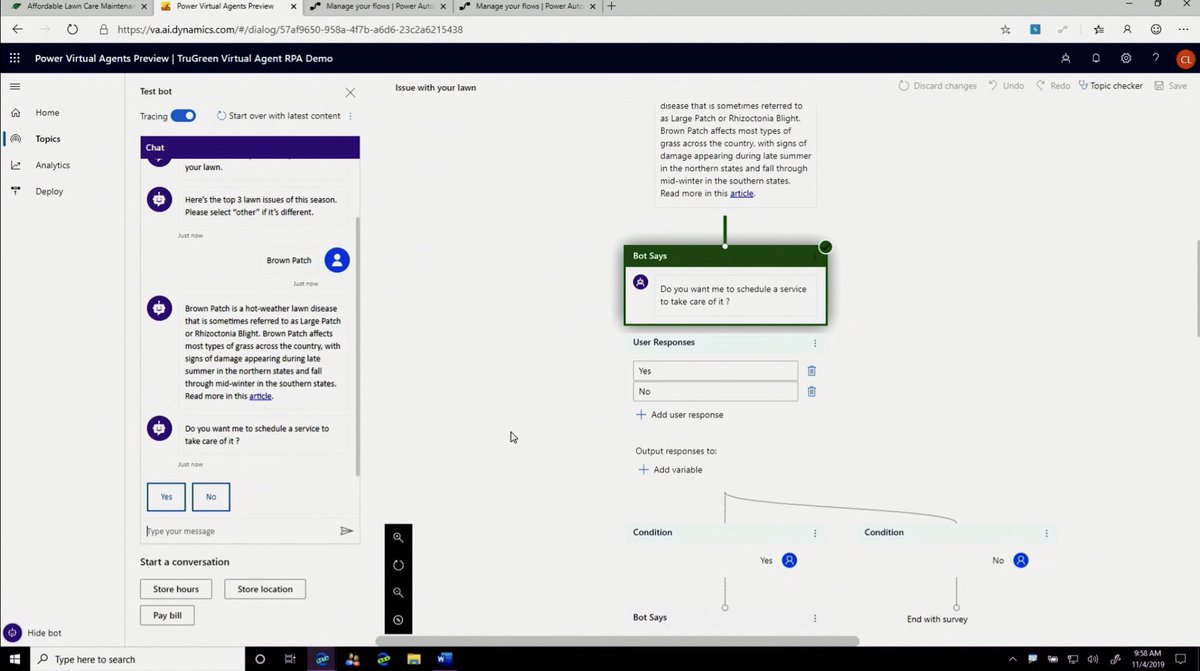The image size is (1200, 671).
Task: Open notifications bell
Action: pyautogui.click(x=1096, y=58)
